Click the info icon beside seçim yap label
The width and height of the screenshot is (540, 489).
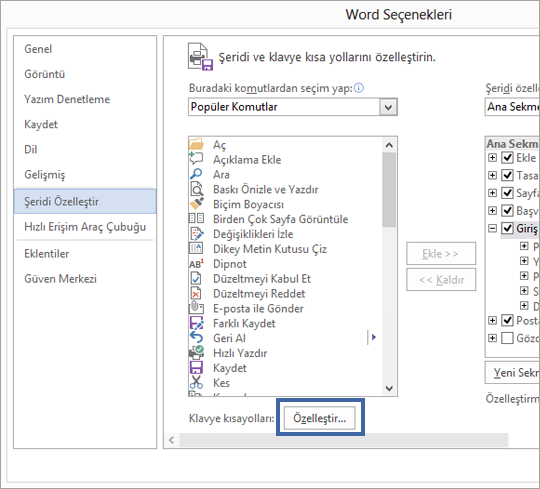359,88
